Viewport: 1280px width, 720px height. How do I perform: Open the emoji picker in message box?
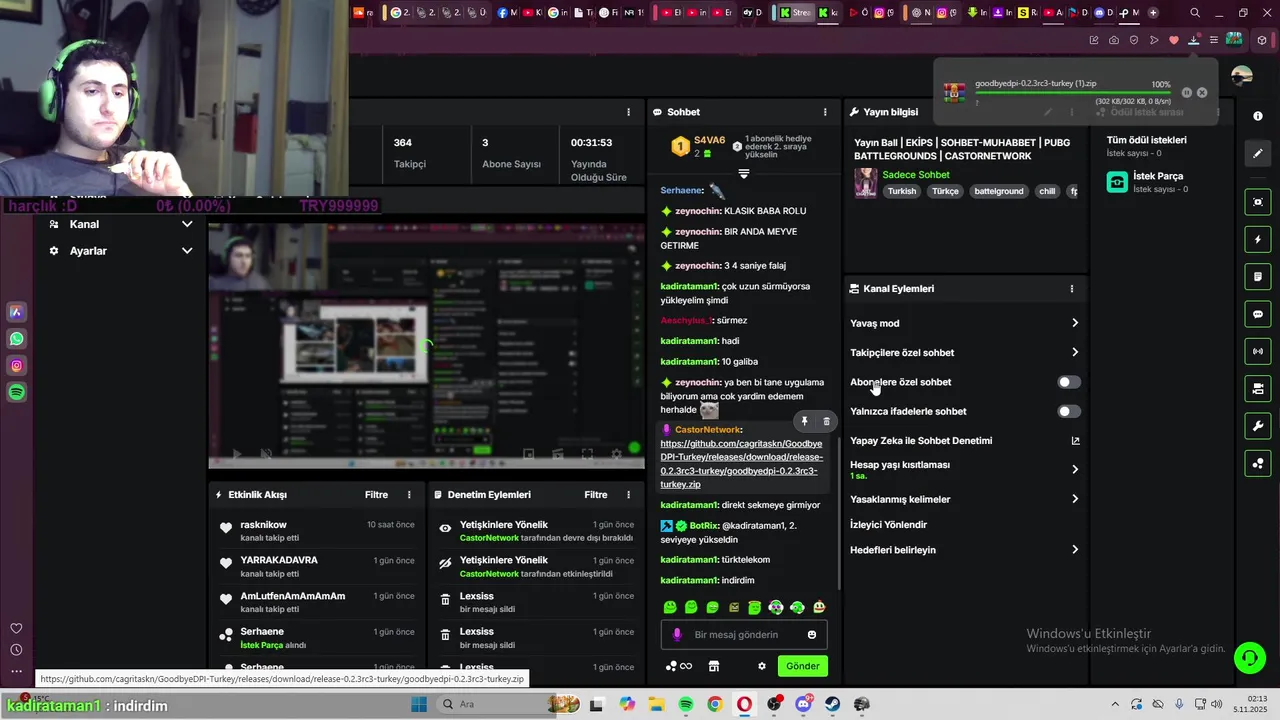(x=812, y=635)
